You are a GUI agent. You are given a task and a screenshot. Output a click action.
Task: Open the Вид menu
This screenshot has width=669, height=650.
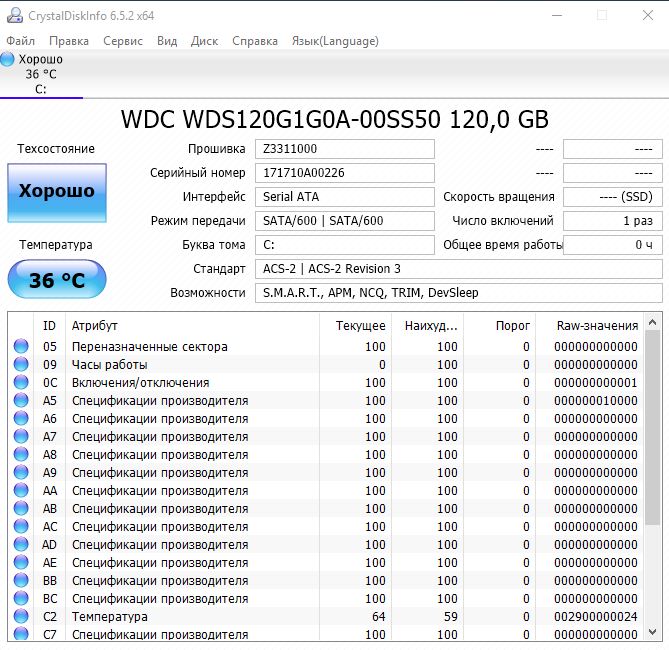point(167,41)
